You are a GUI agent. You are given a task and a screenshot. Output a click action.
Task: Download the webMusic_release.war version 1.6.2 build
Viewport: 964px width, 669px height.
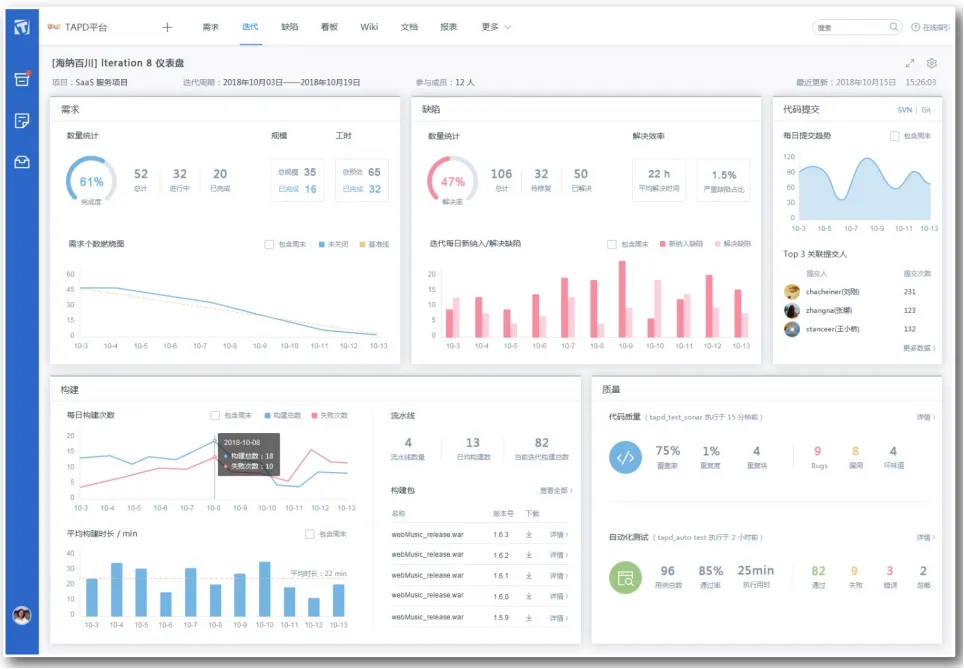pos(529,555)
